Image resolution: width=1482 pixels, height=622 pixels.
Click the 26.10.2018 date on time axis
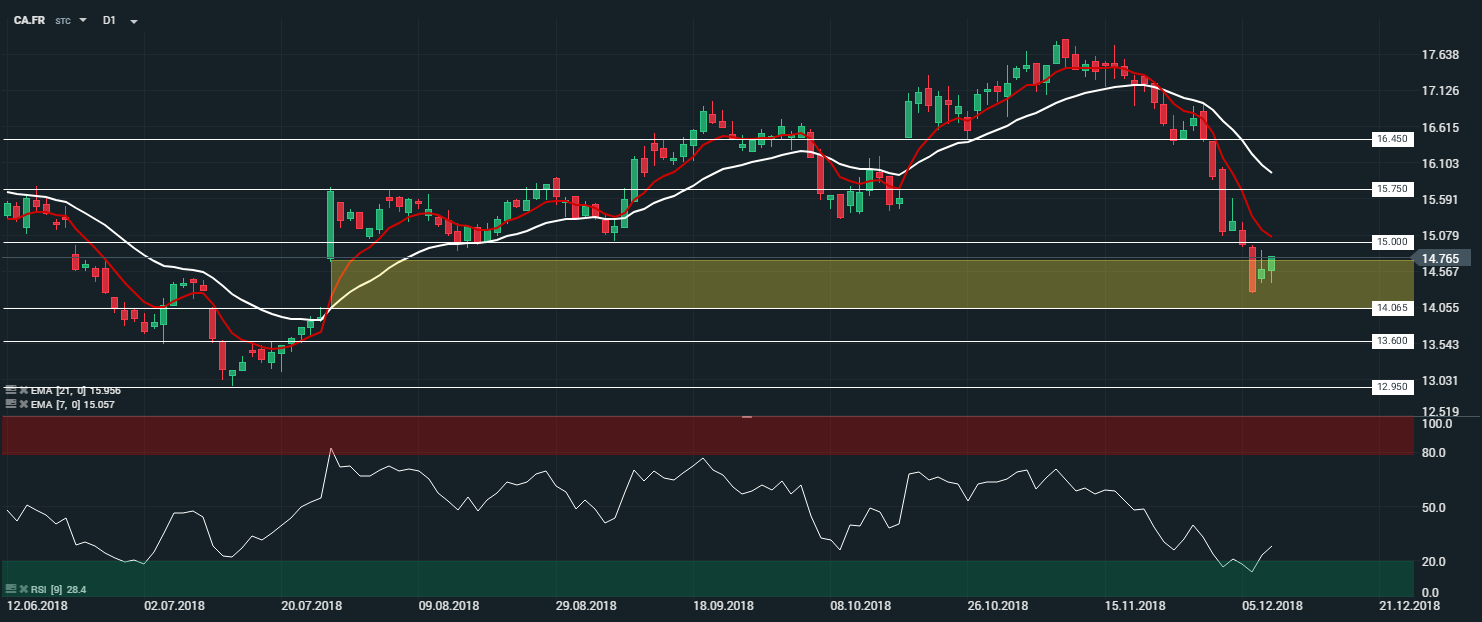pyautogui.click(x=998, y=606)
